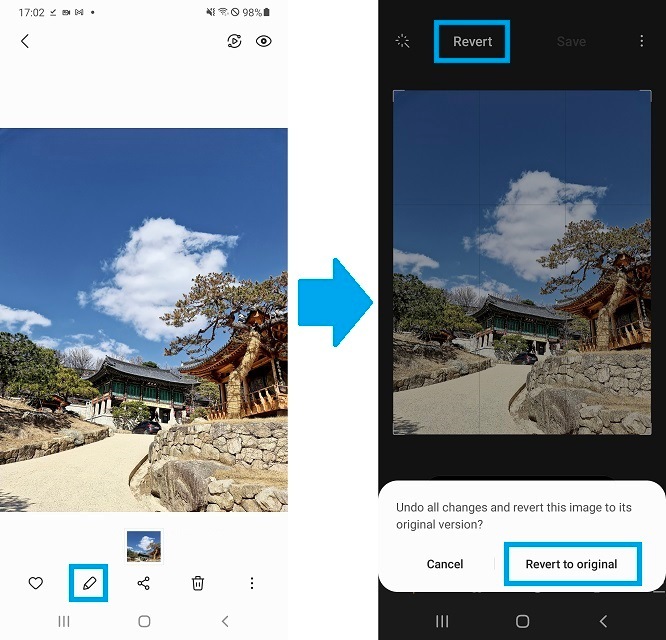Viewport: 666px width, 640px height.
Task: Share the photo using share icon
Action: point(144,583)
